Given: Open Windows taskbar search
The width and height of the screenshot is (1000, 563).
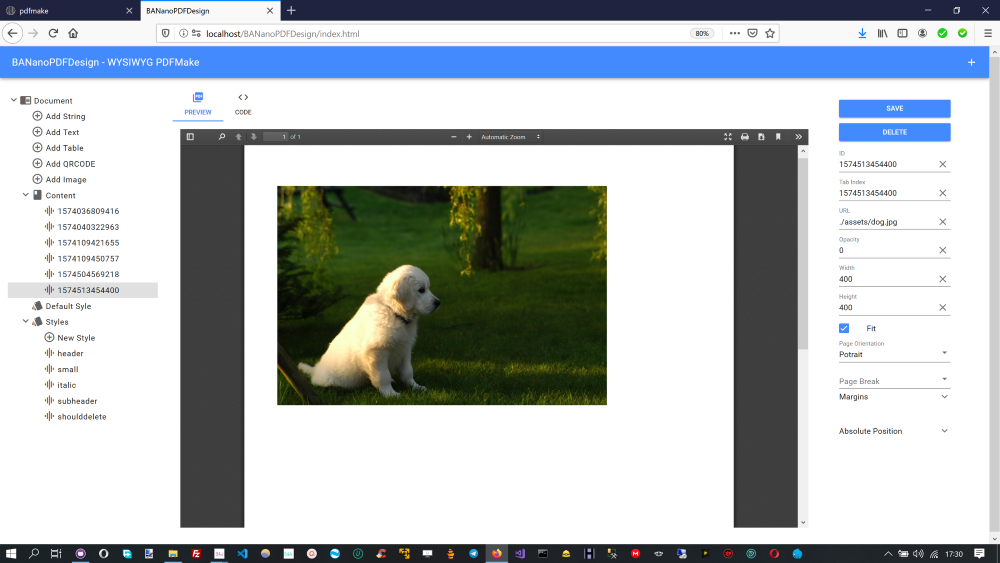Looking at the screenshot, I should coord(34,553).
